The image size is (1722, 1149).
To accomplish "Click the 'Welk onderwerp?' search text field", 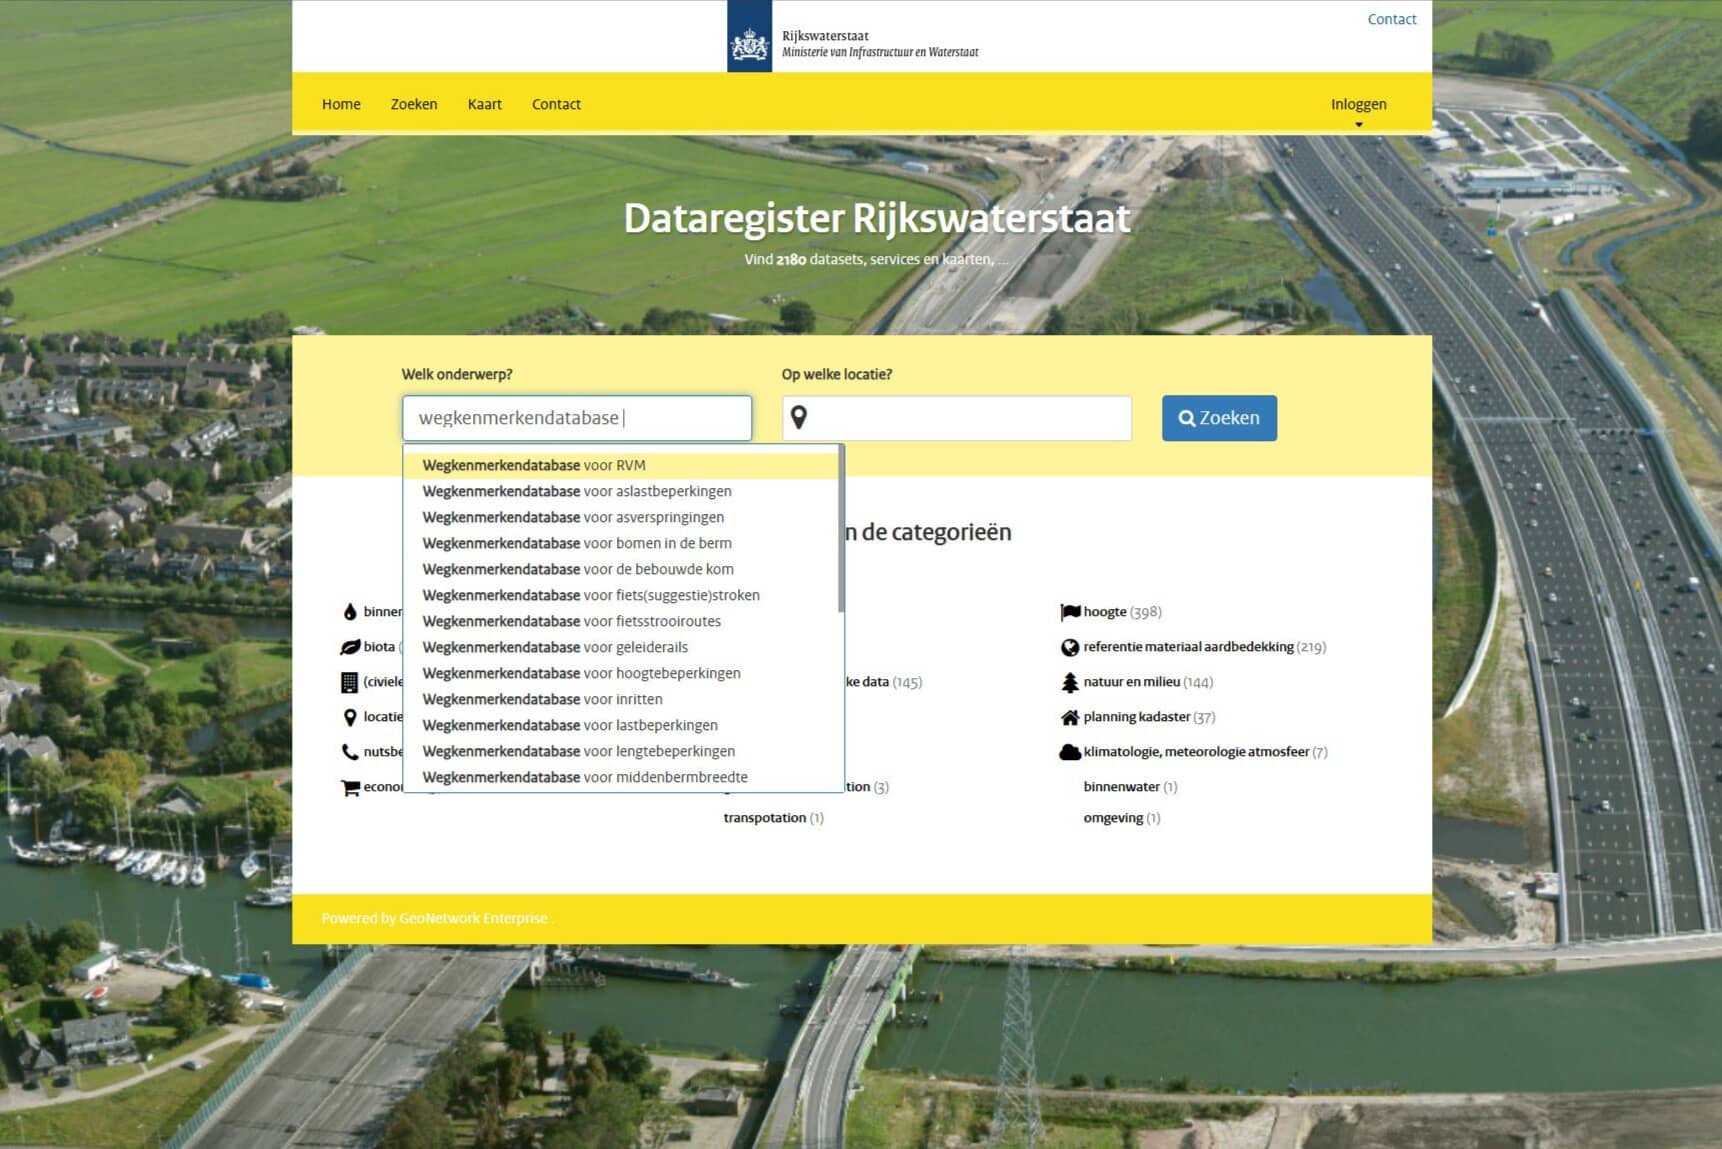I will coord(577,418).
